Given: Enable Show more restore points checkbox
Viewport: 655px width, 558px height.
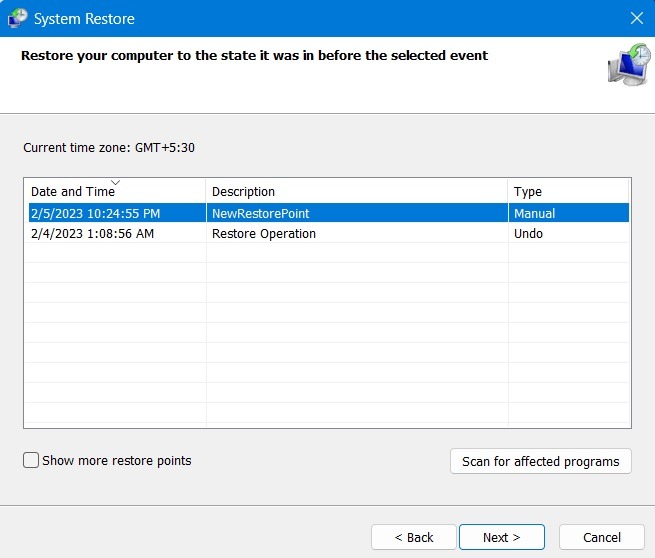Looking at the screenshot, I should click(x=31, y=460).
